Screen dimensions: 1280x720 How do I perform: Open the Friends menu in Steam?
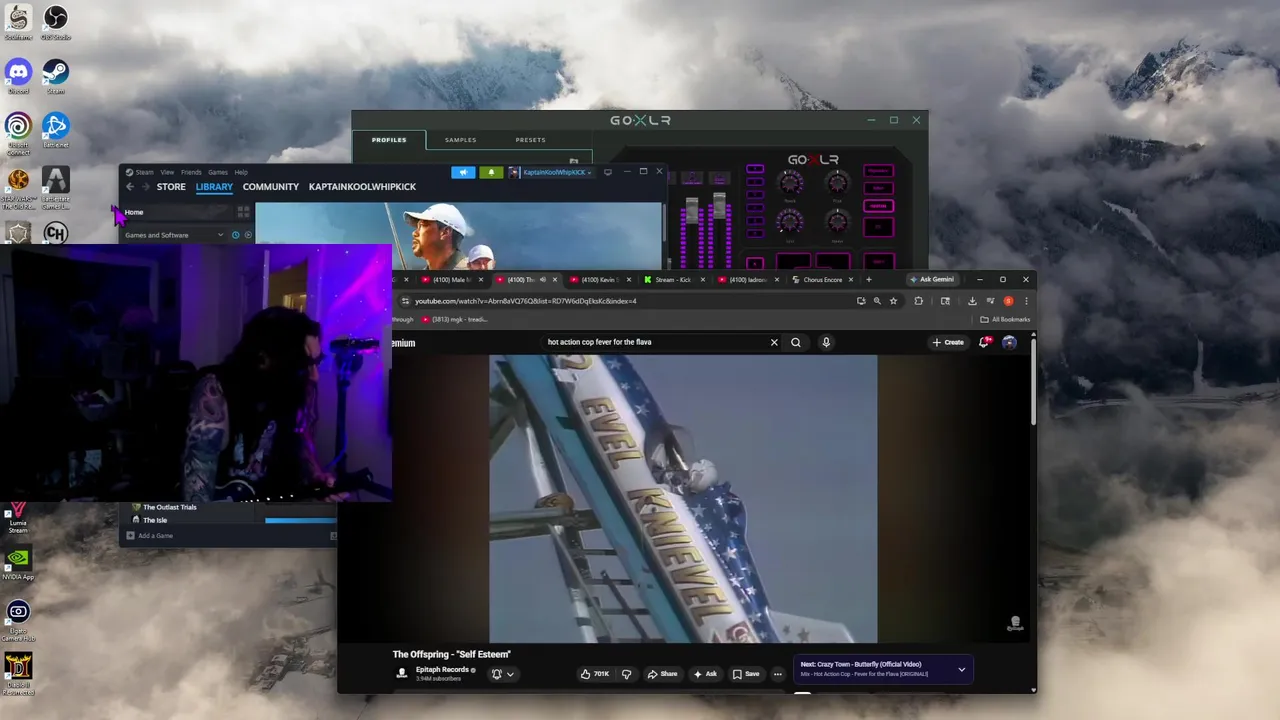(x=191, y=172)
